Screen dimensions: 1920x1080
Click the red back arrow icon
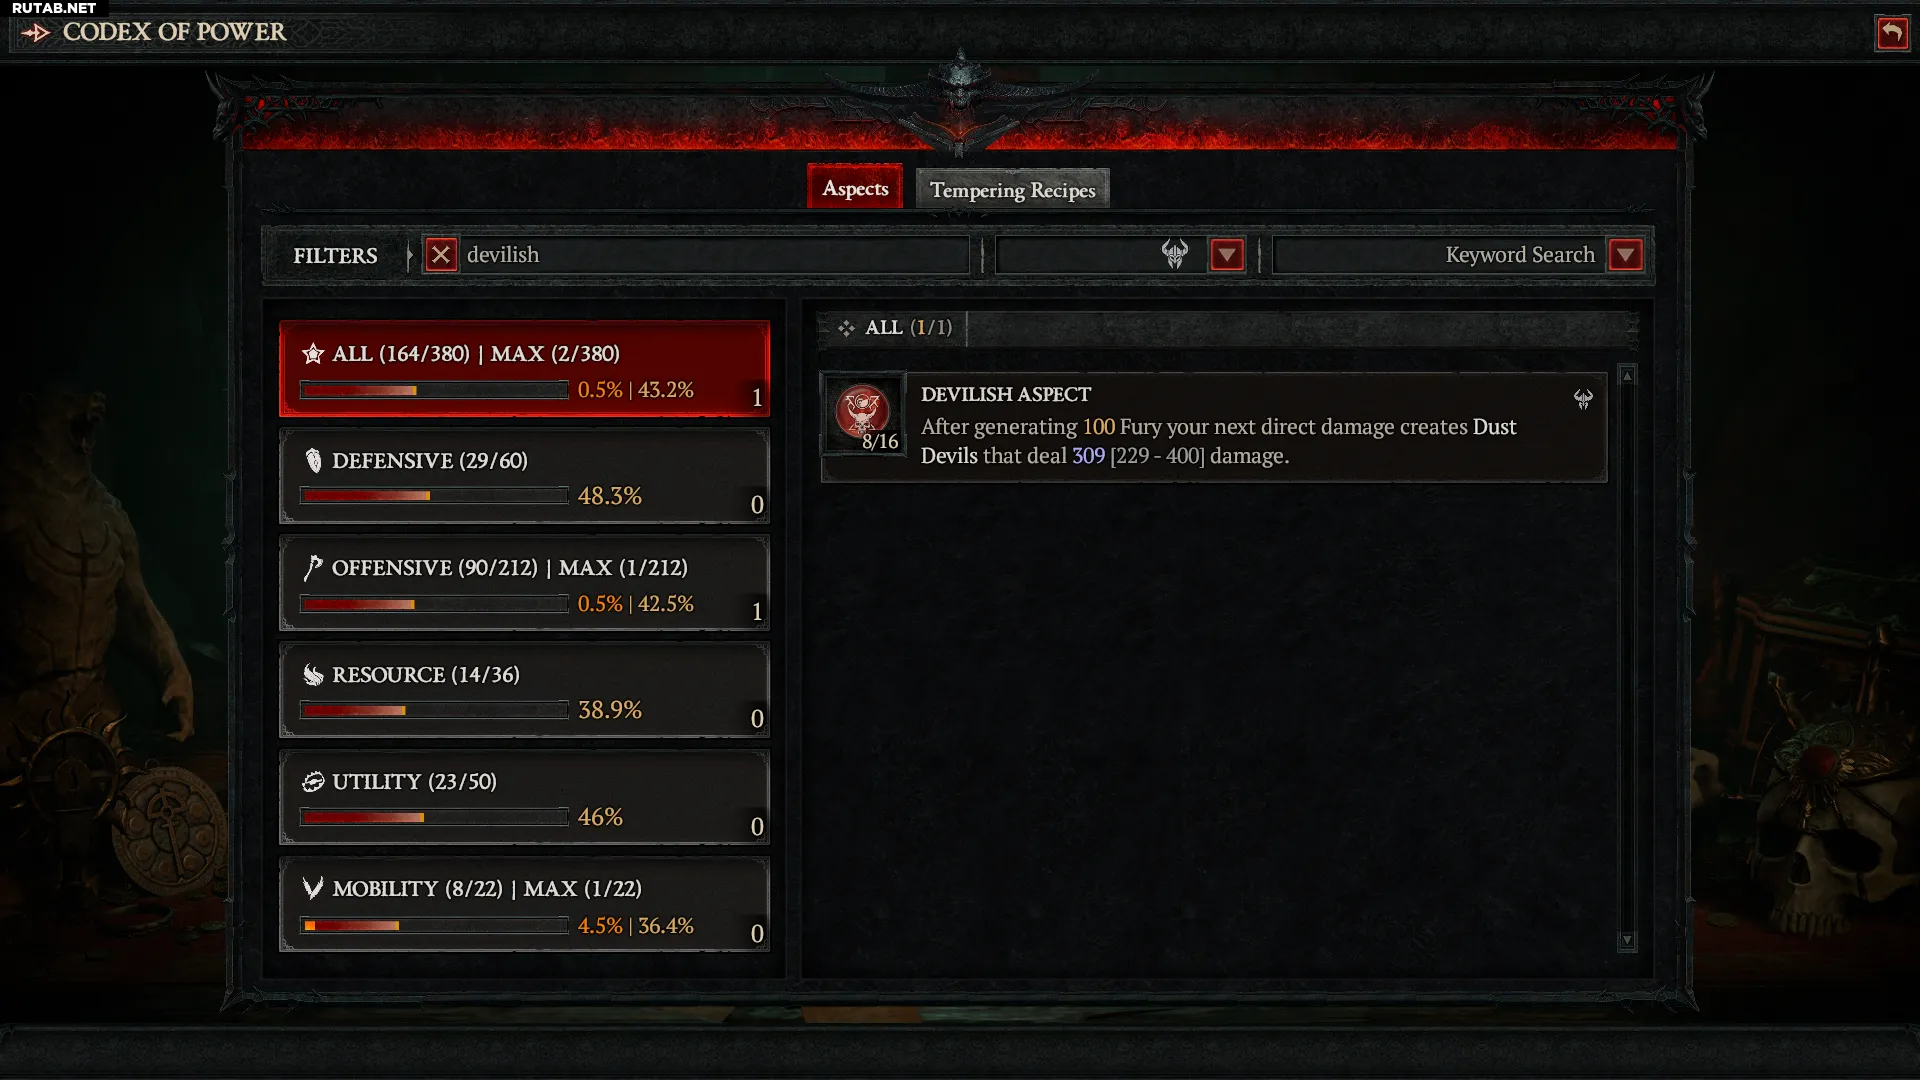[1891, 33]
